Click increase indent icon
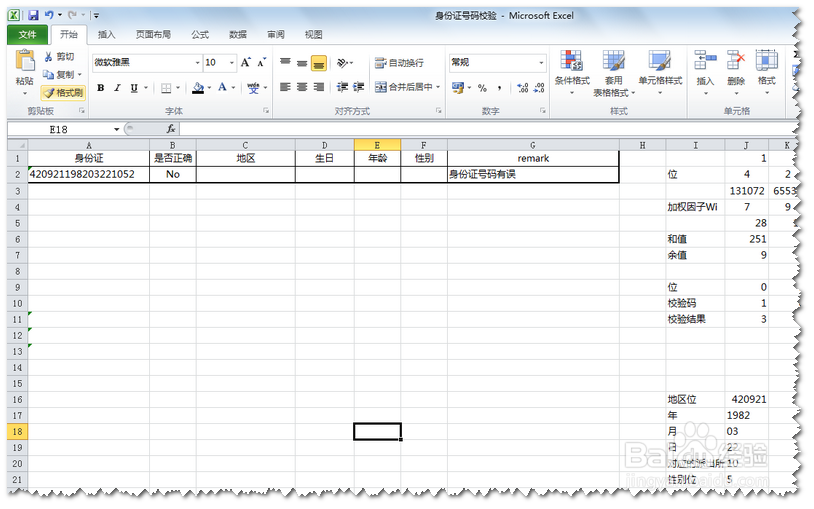The height and width of the screenshot is (509, 814). point(358,87)
